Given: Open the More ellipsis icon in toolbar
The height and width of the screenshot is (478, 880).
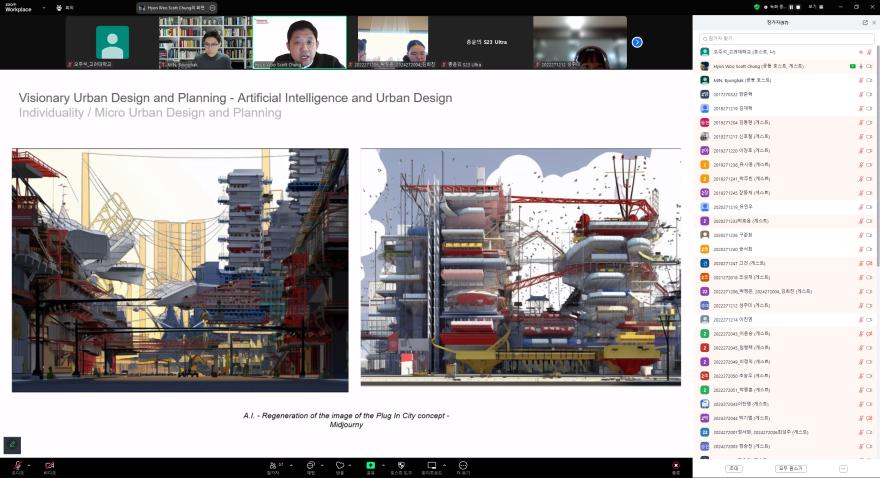Looking at the screenshot, I should coord(463,465).
